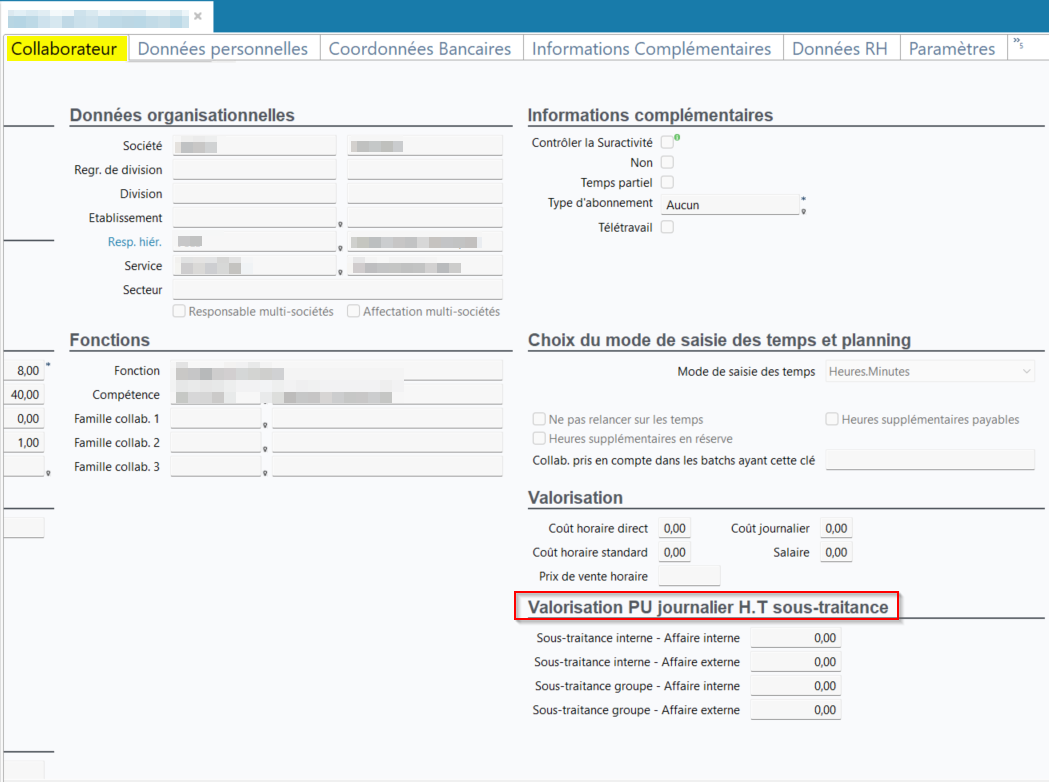Click the green info badge near Contrôler la Suractivité
This screenshot has height=782, width=1049.
(677, 137)
